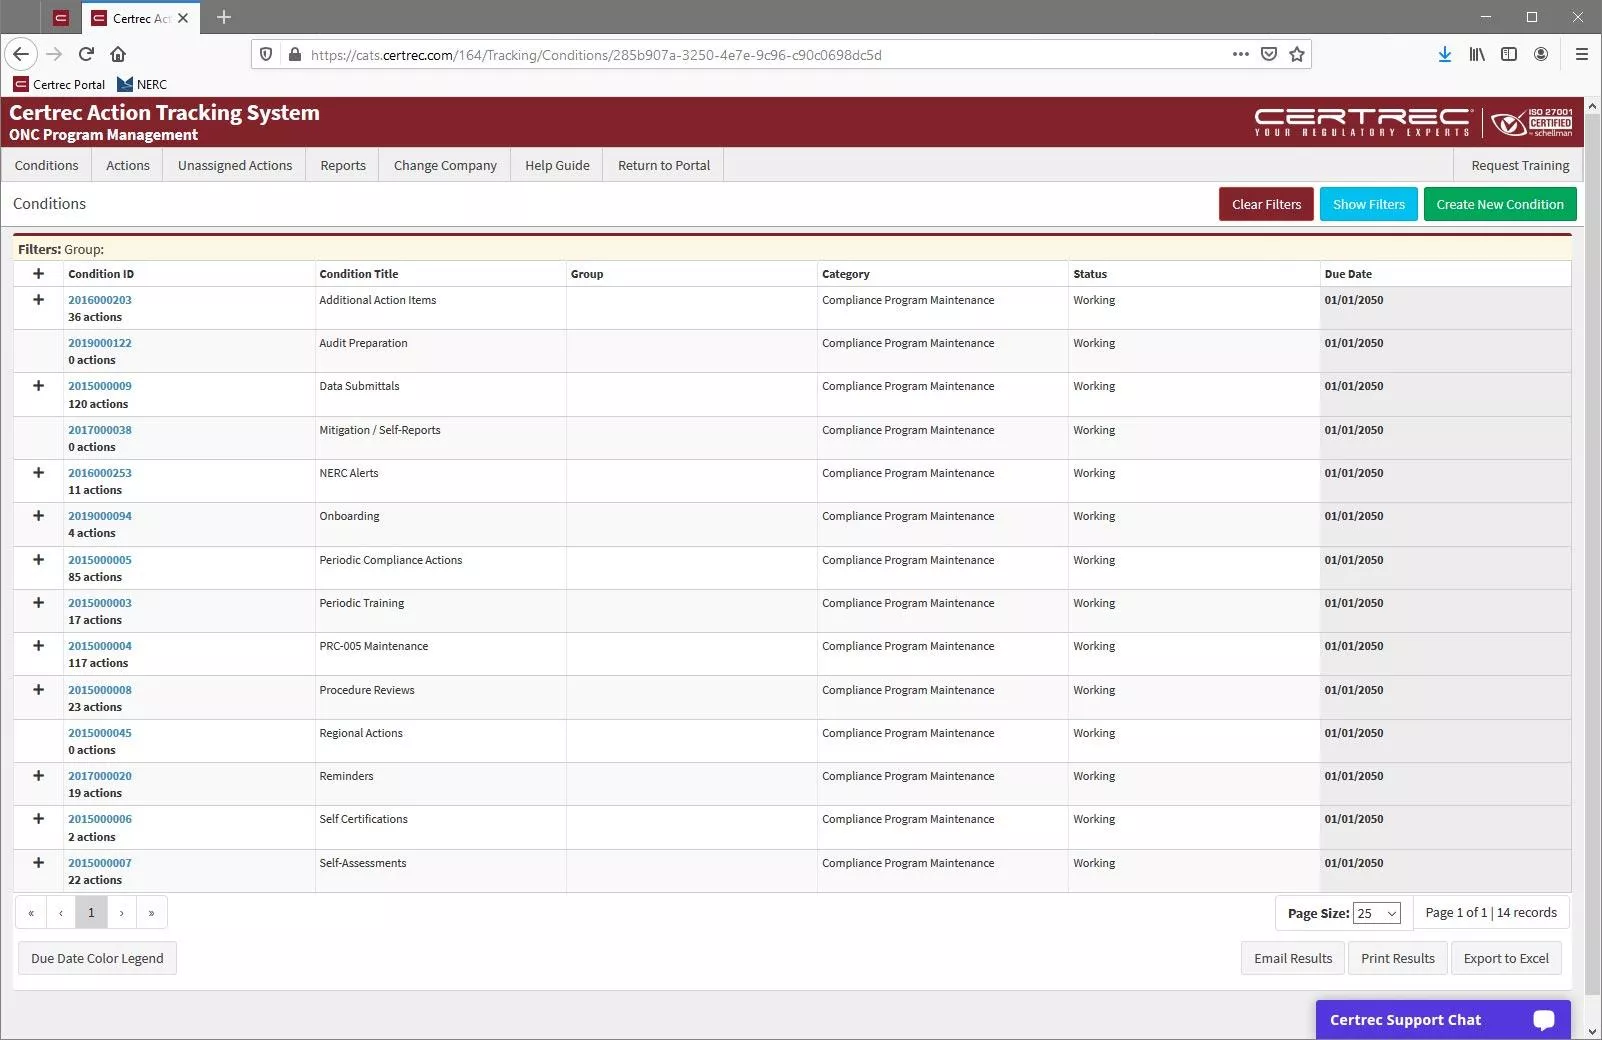Save page to Pocket

point(1269,54)
